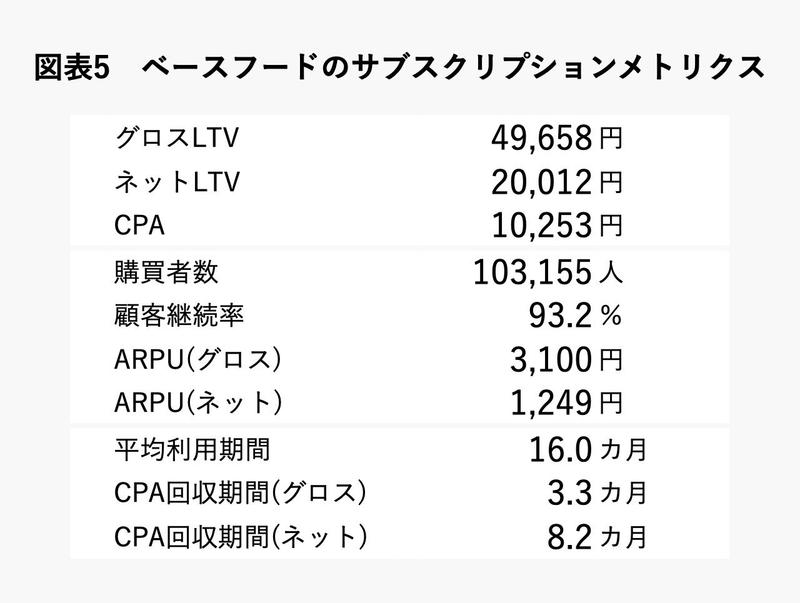
Task: Click the chart title 図表5 ベースフードのサブスクリプションメトリクス
Action: pyautogui.click(x=399, y=68)
